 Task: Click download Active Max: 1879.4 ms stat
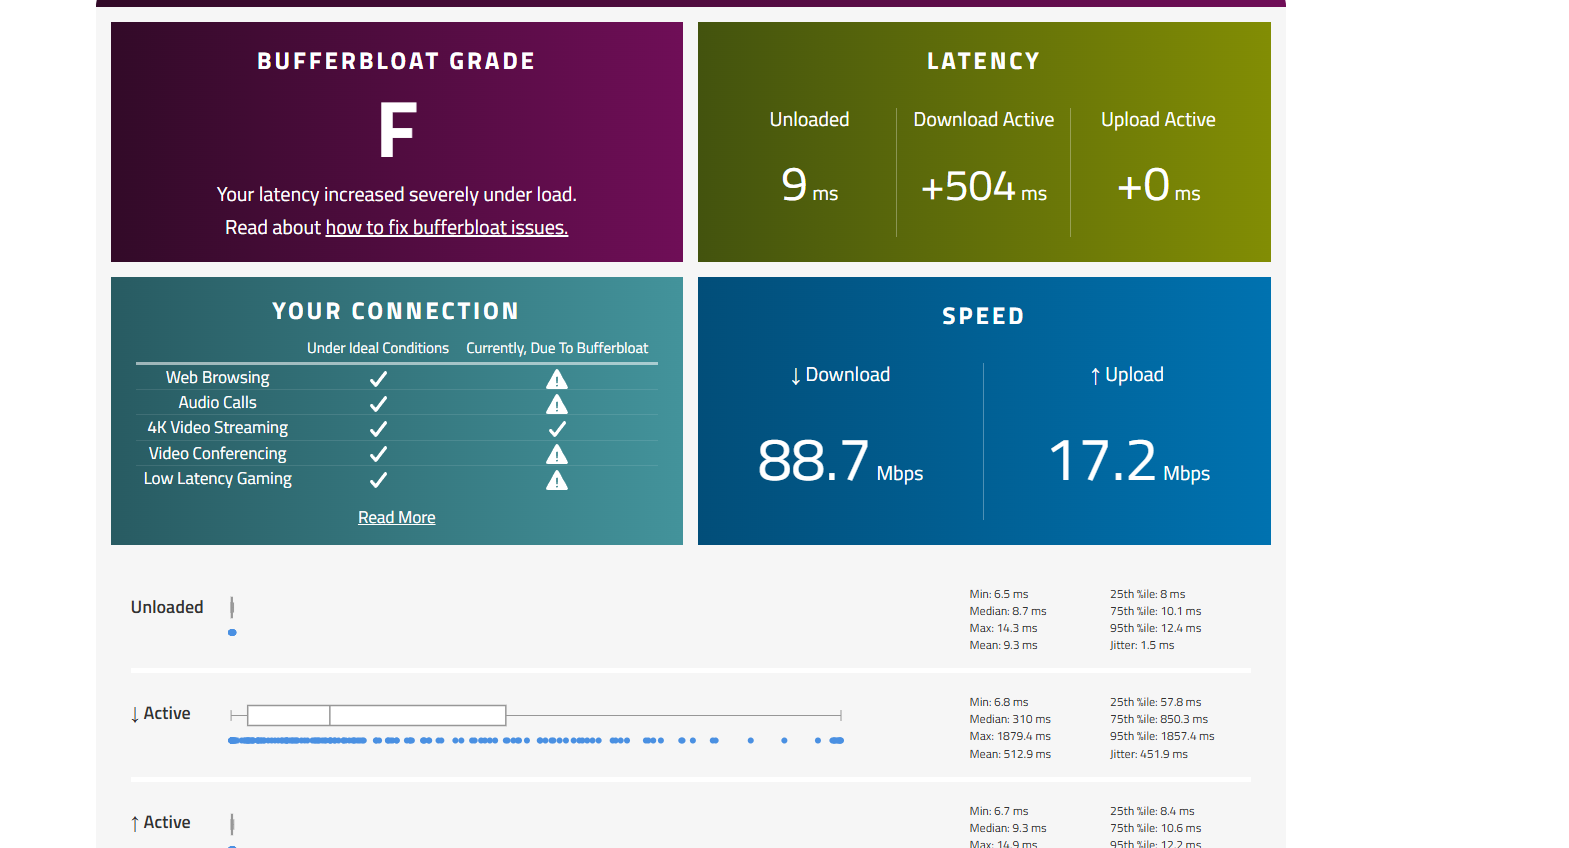coord(1010,736)
